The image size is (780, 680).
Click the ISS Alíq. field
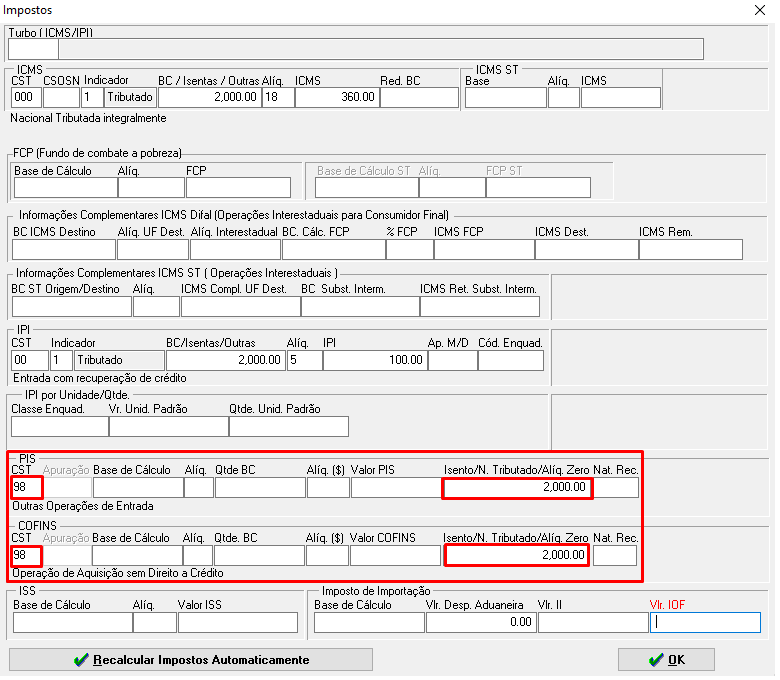pyautogui.click(x=155, y=623)
